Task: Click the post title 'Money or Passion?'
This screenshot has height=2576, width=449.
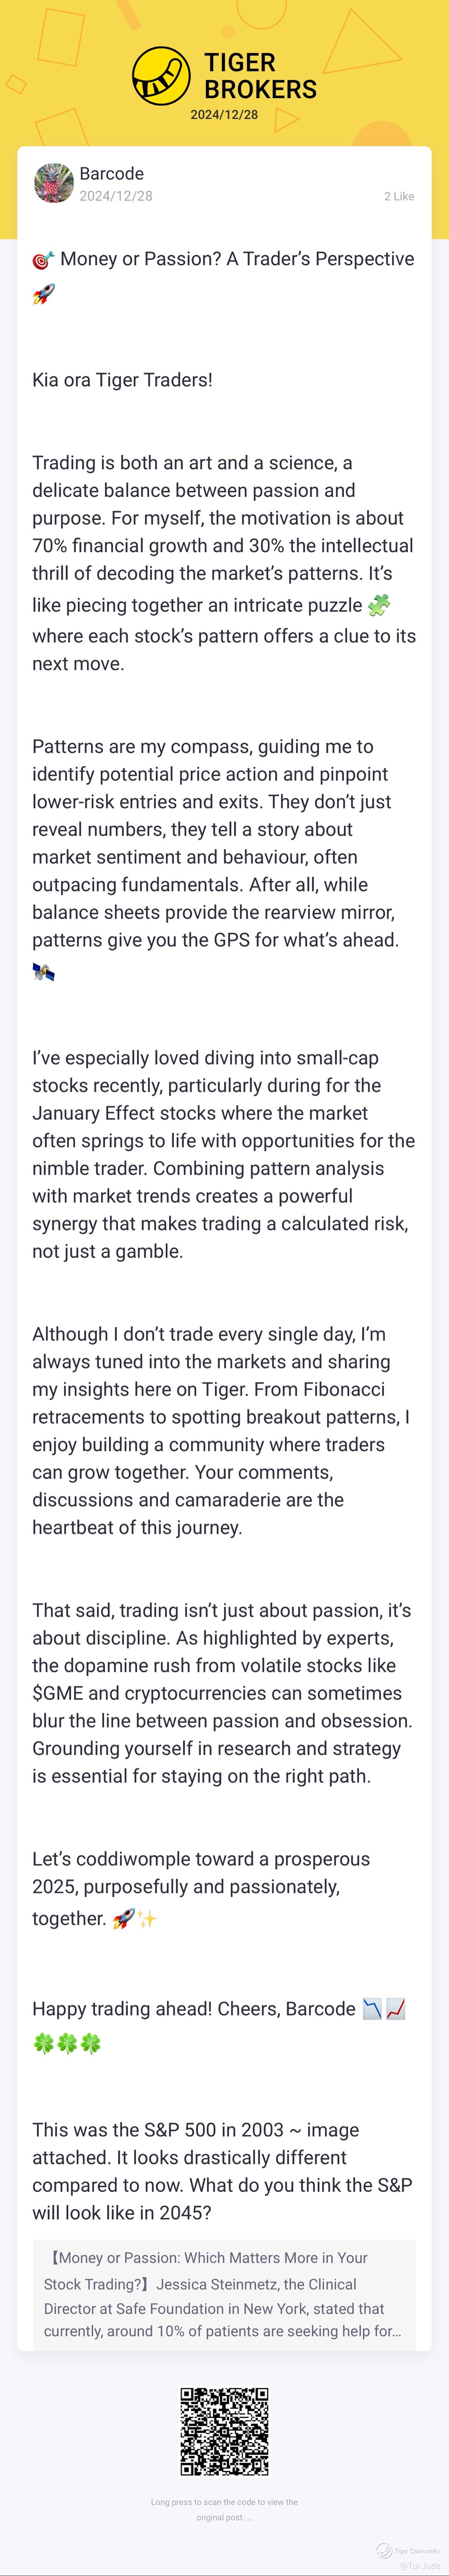Action: [237, 259]
